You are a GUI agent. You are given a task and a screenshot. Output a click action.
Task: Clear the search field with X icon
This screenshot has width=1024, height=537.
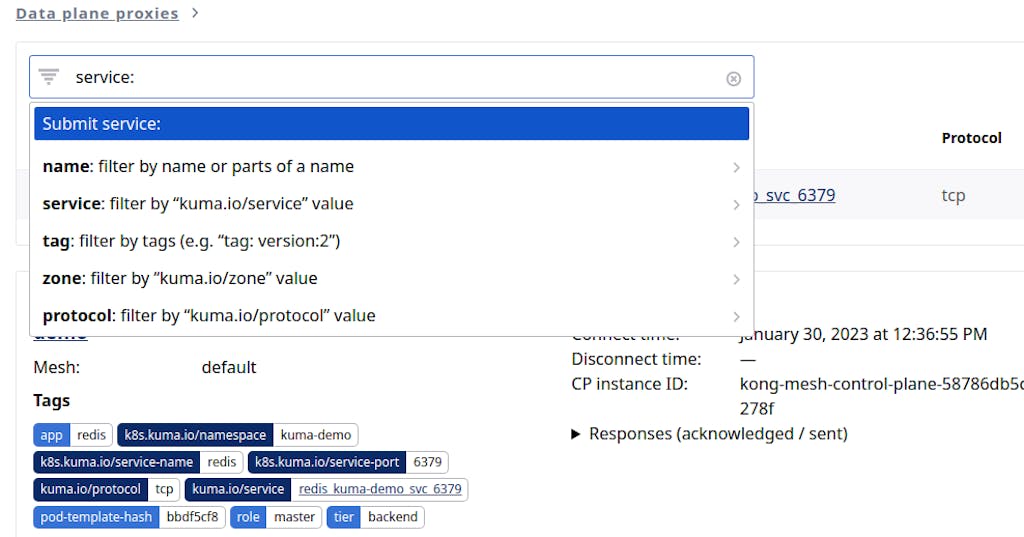pos(733,78)
